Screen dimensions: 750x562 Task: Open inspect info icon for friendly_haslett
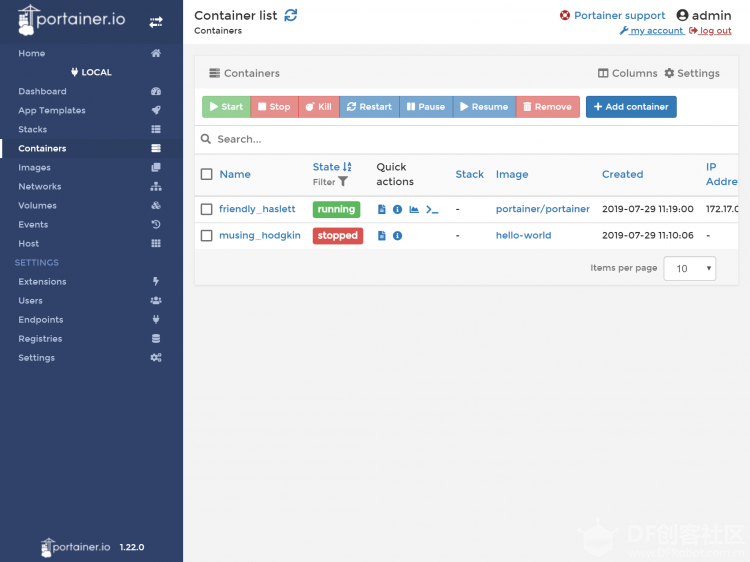pos(397,209)
